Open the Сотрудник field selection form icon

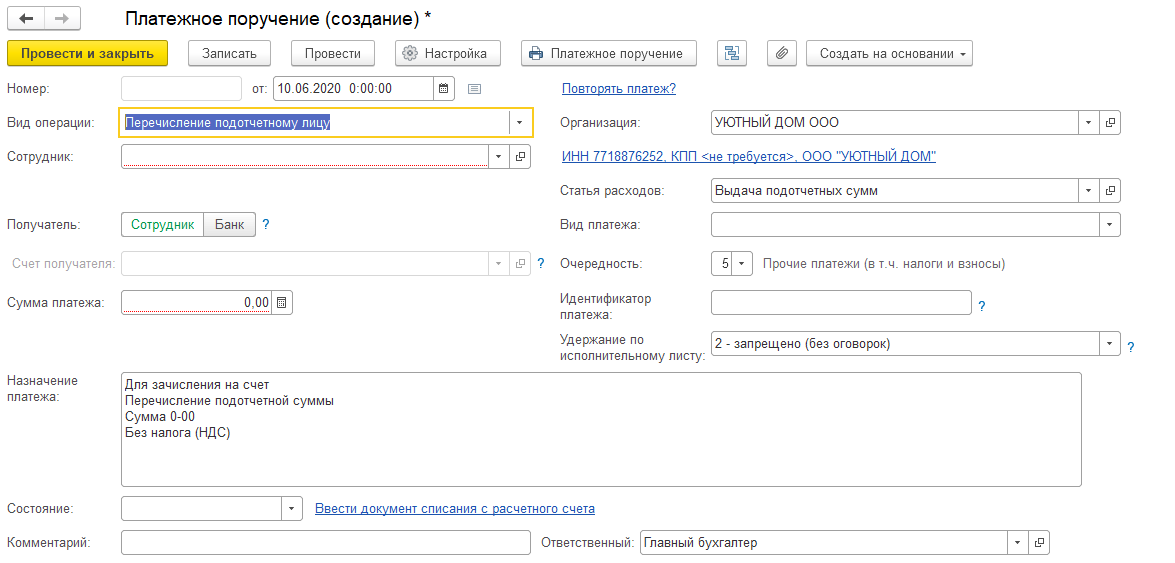(520, 157)
